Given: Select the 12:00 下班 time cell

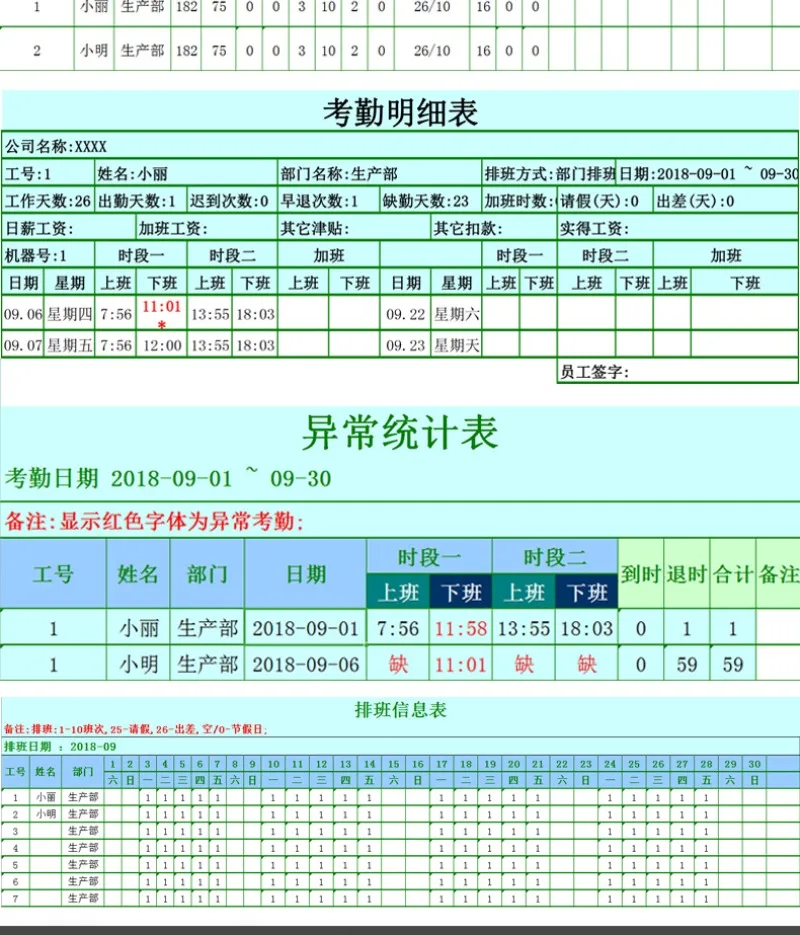Looking at the screenshot, I should click(162, 345).
